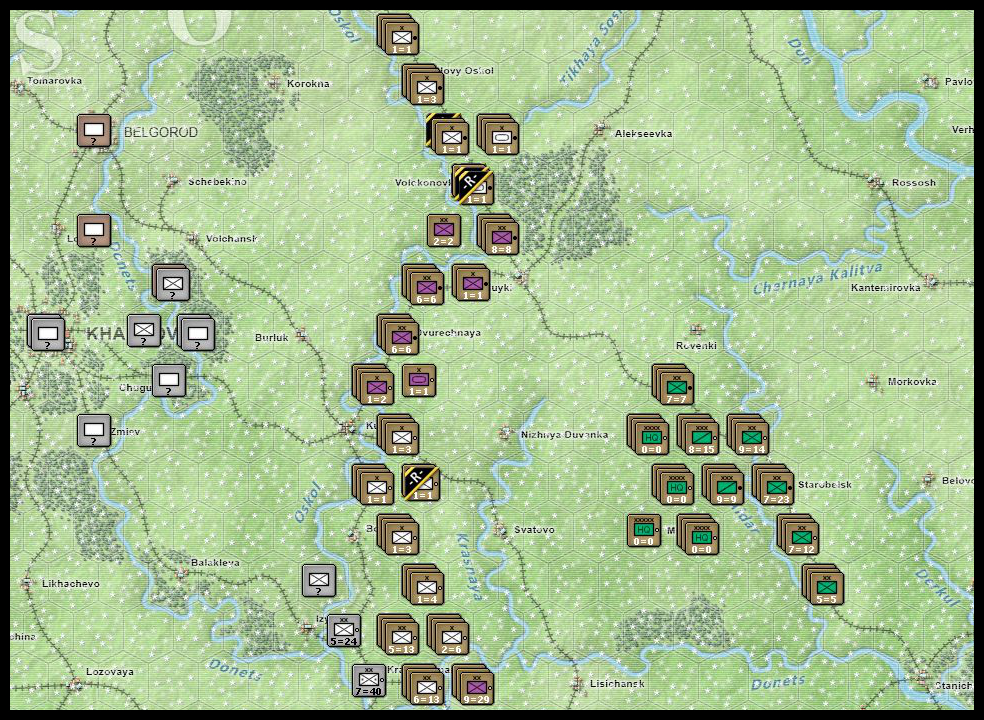
Task: Click the purple 1=1 armored unit counter
Action: pos(419,380)
